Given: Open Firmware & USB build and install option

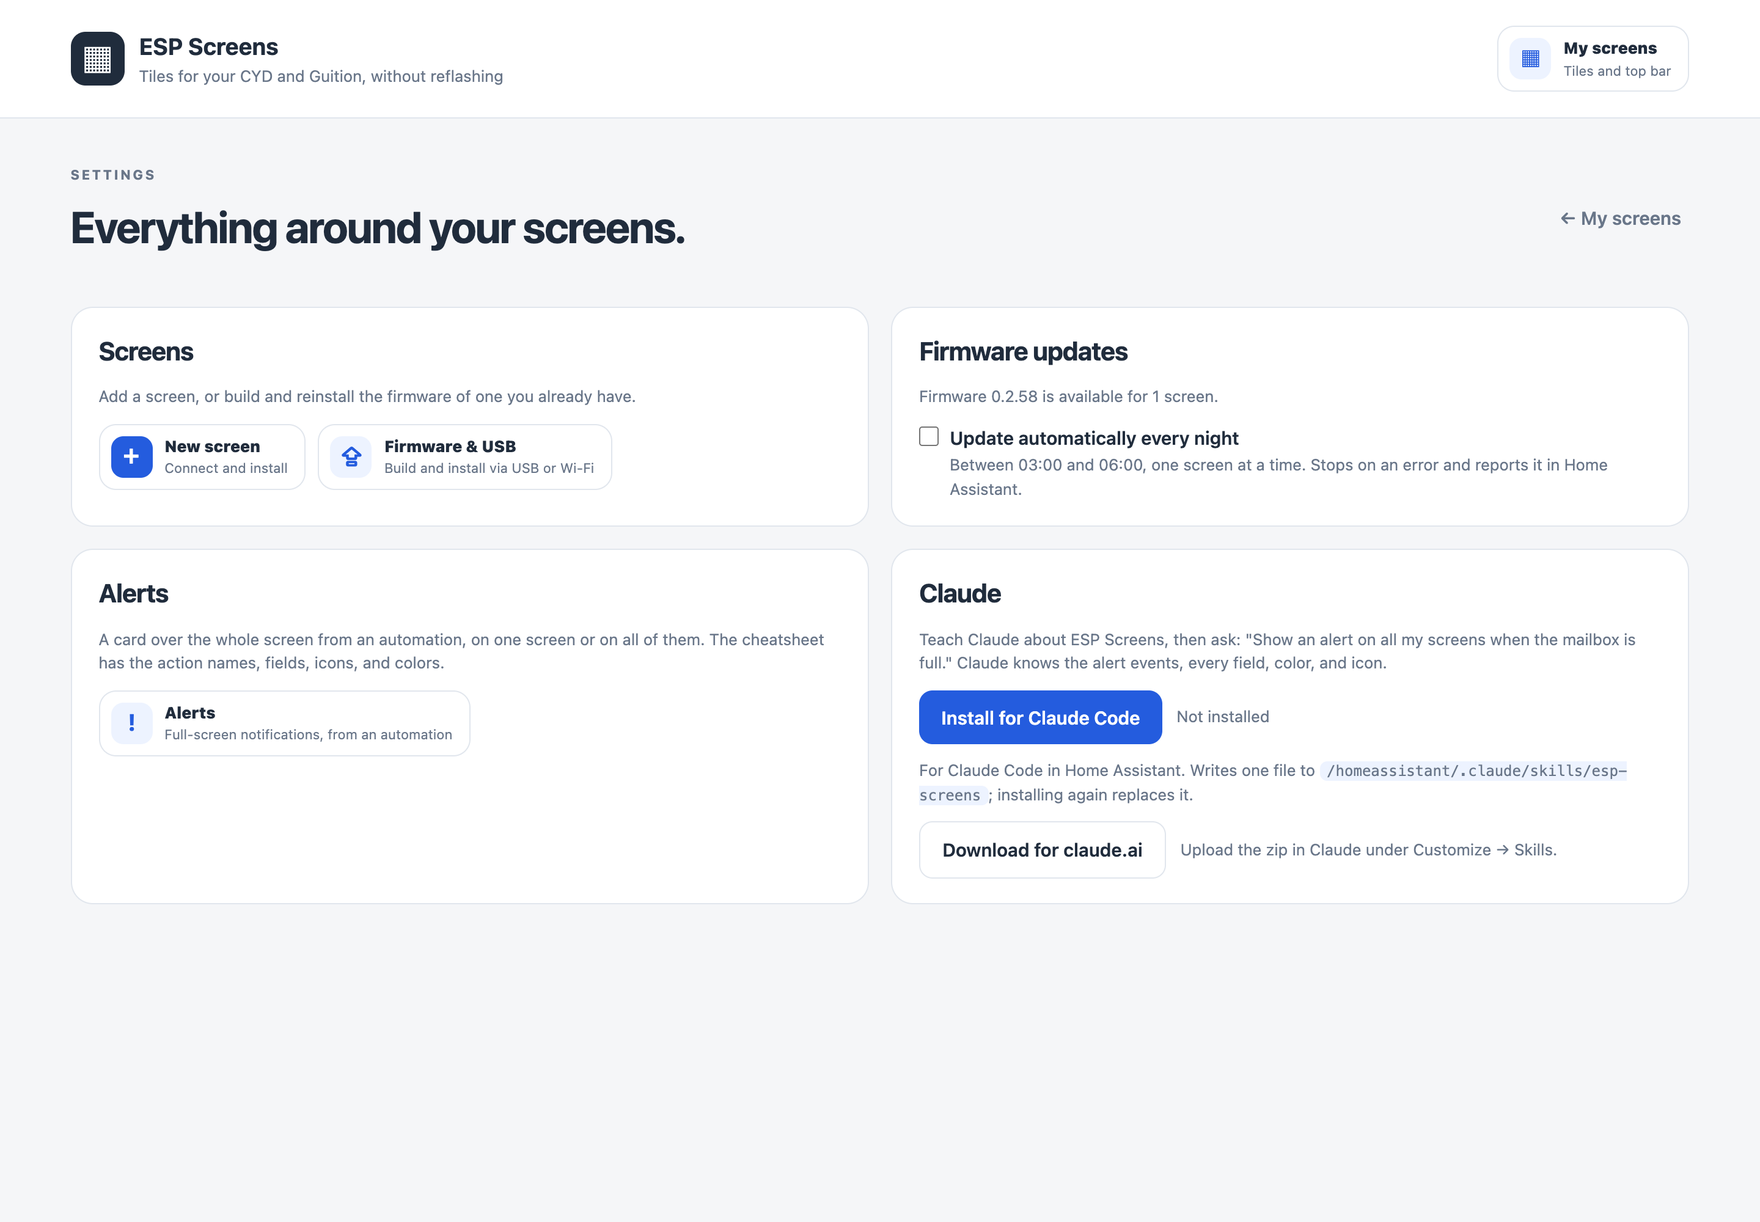Looking at the screenshot, I should (465, 457).
